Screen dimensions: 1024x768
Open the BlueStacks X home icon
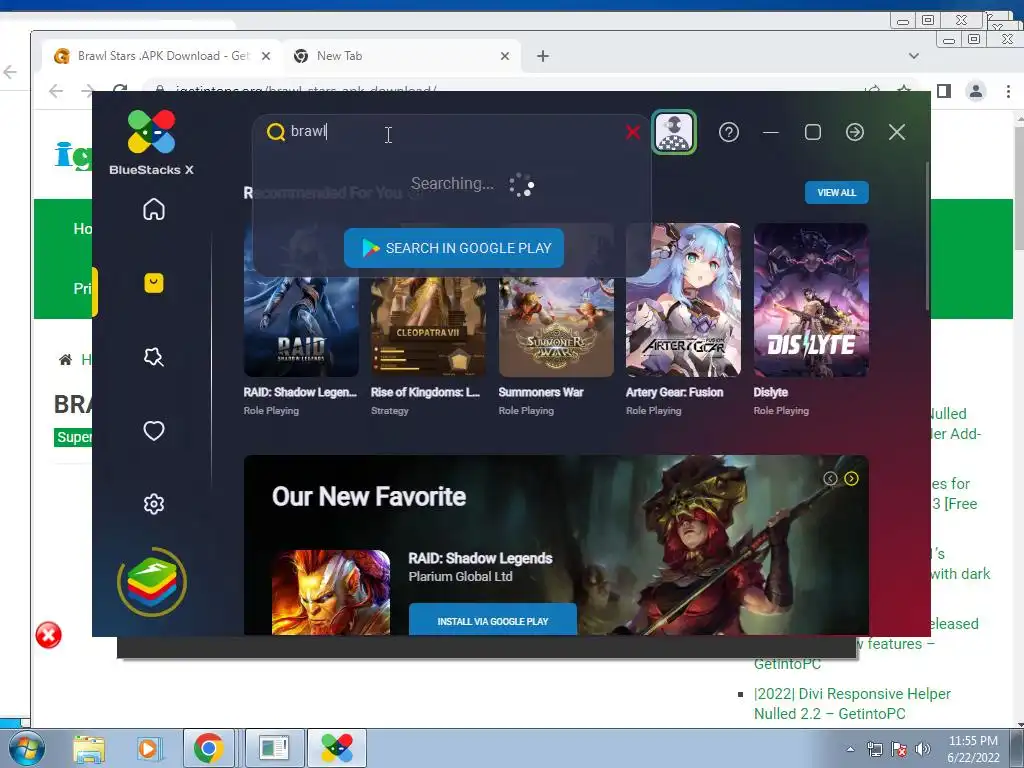tap(153, 209)
